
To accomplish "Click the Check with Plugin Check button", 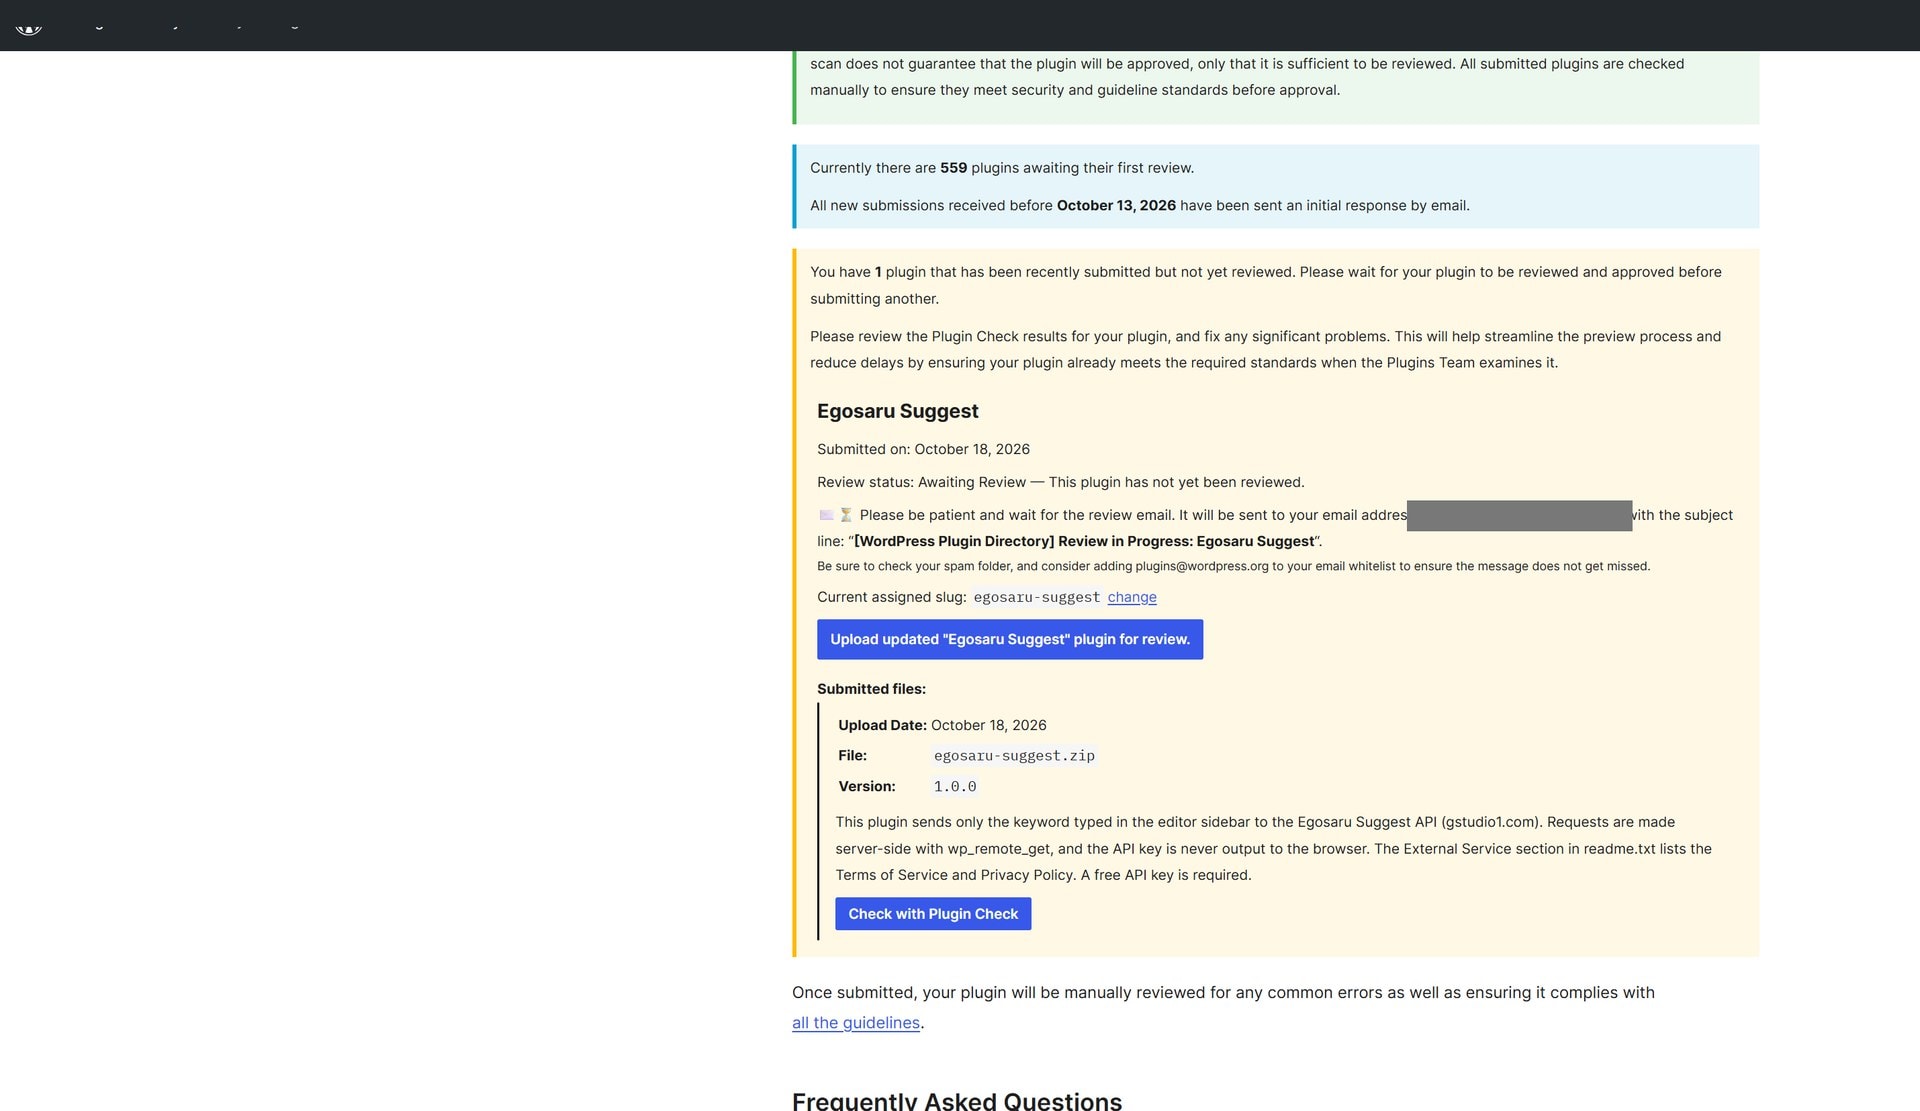I will 932,914.
